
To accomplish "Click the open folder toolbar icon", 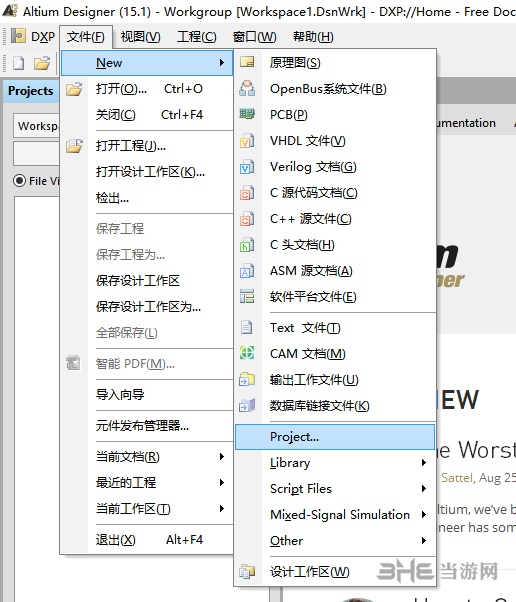I will pyautogui.click(x=42, y=63).
